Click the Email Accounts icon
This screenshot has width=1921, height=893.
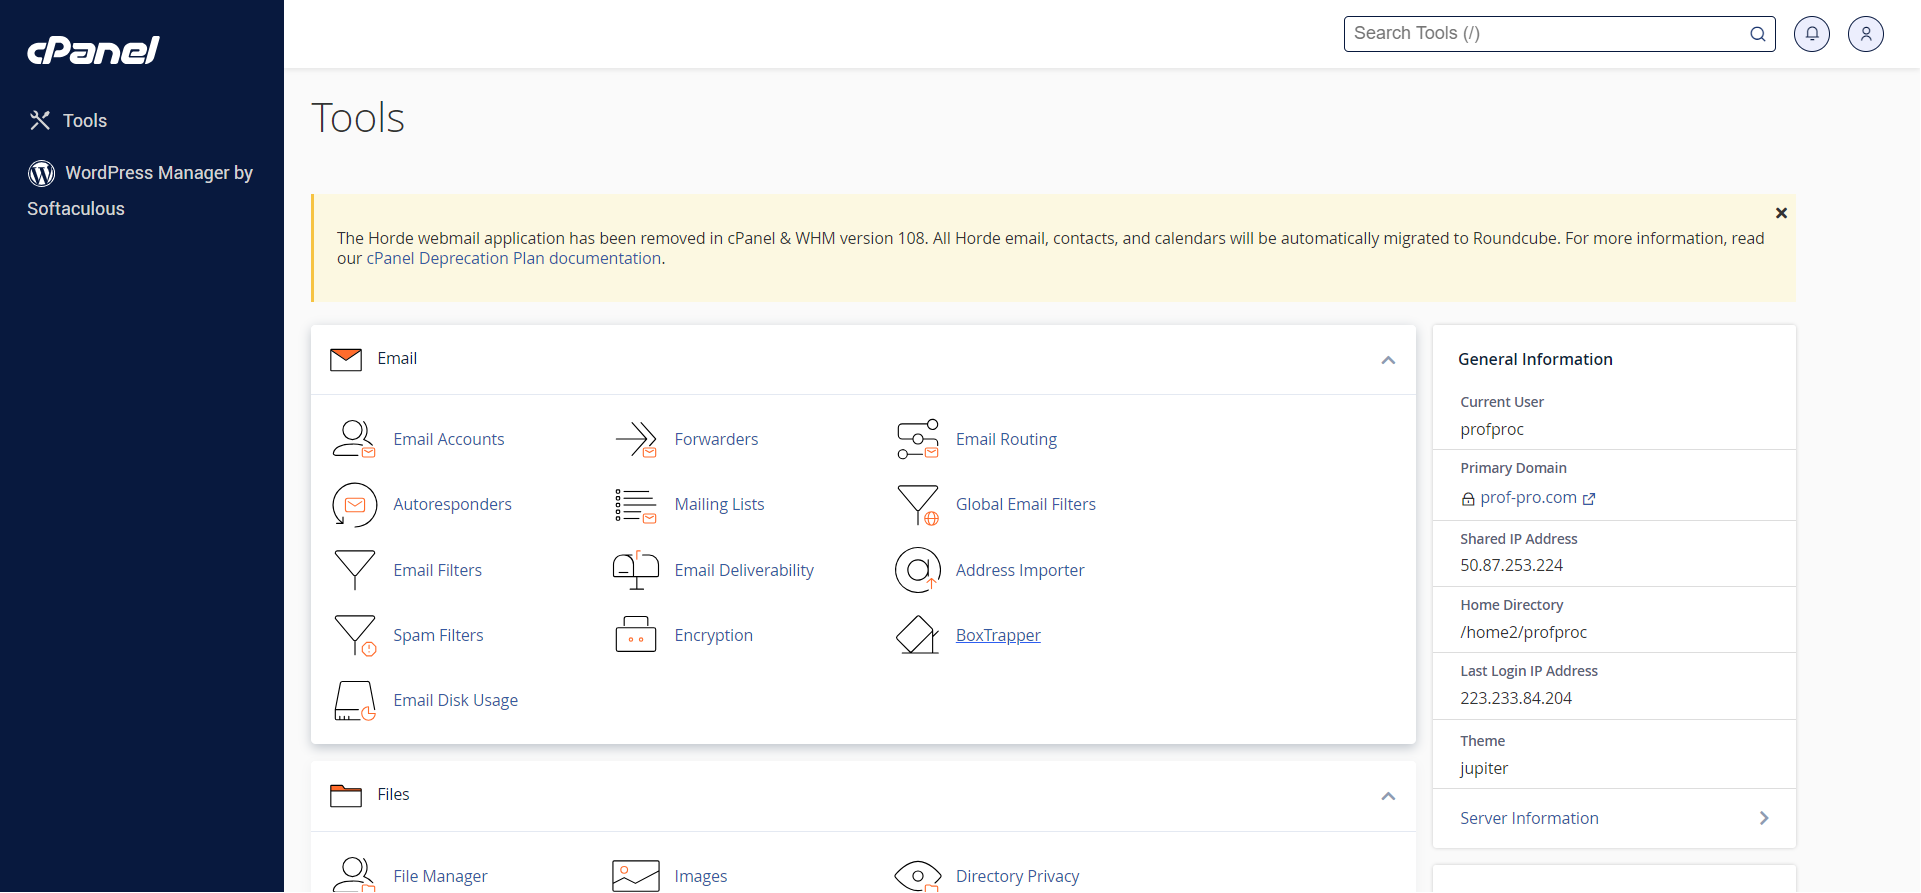pyautogui.click(x=354, y=439)
